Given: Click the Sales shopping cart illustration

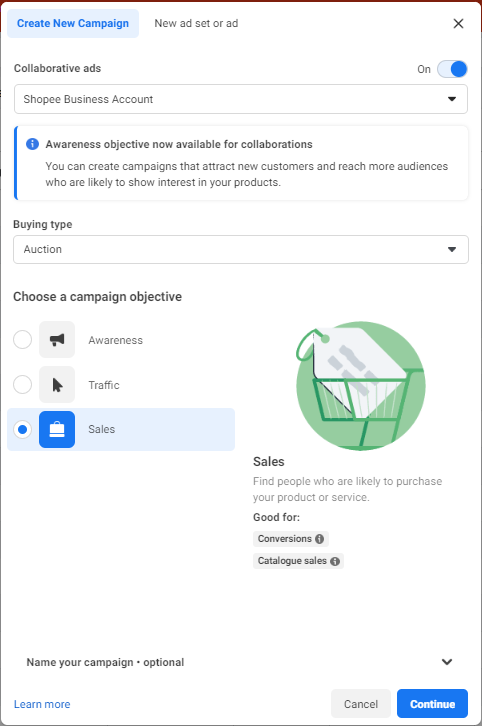Looking at the screenshot, I should [x=360, y=386].
